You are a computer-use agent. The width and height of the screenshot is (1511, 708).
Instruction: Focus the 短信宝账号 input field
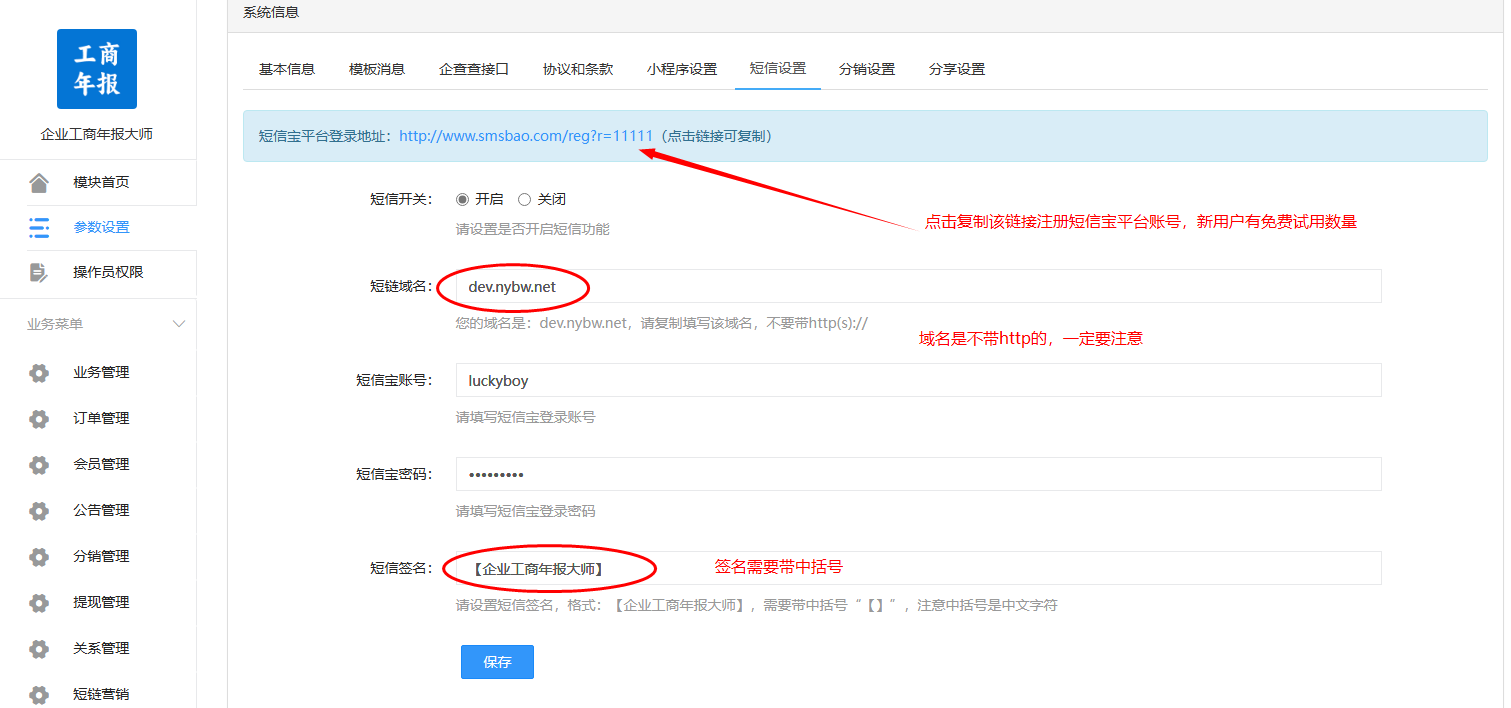tap(918, 380)
